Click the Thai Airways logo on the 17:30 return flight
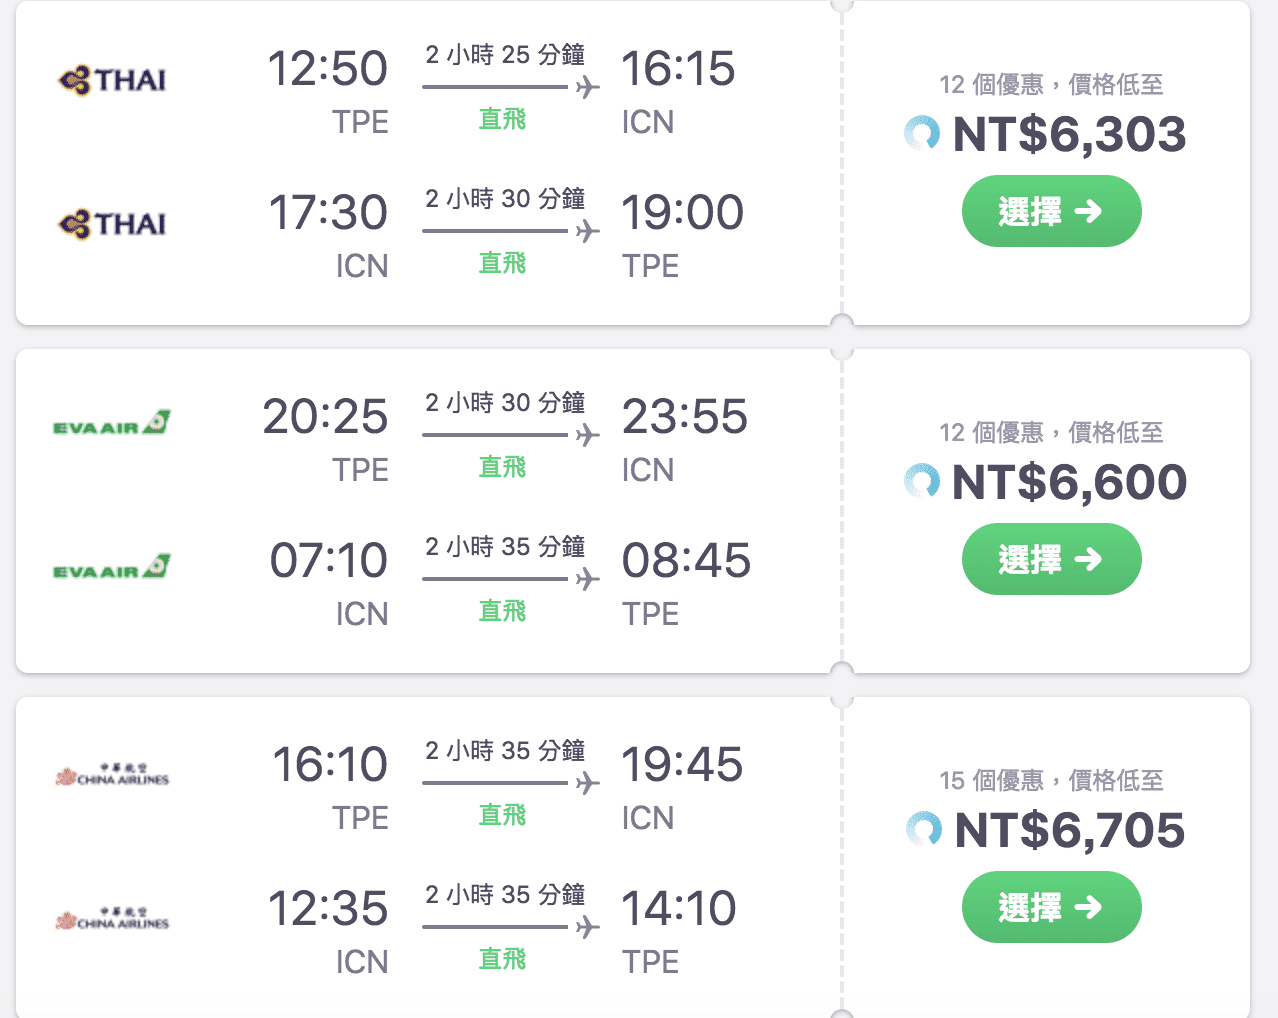This screenshot has height=1018, width=1278. [112, 224]
